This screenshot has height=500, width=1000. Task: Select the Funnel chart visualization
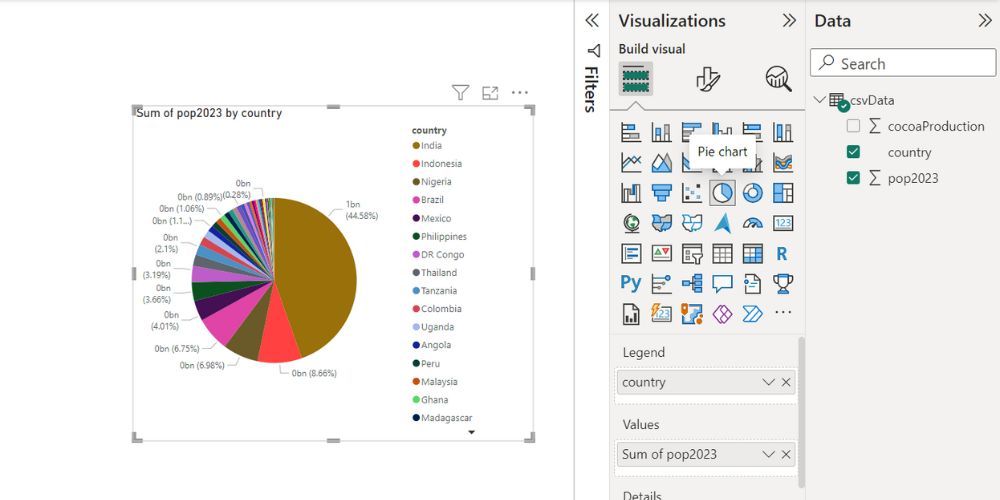coord(661,193)
